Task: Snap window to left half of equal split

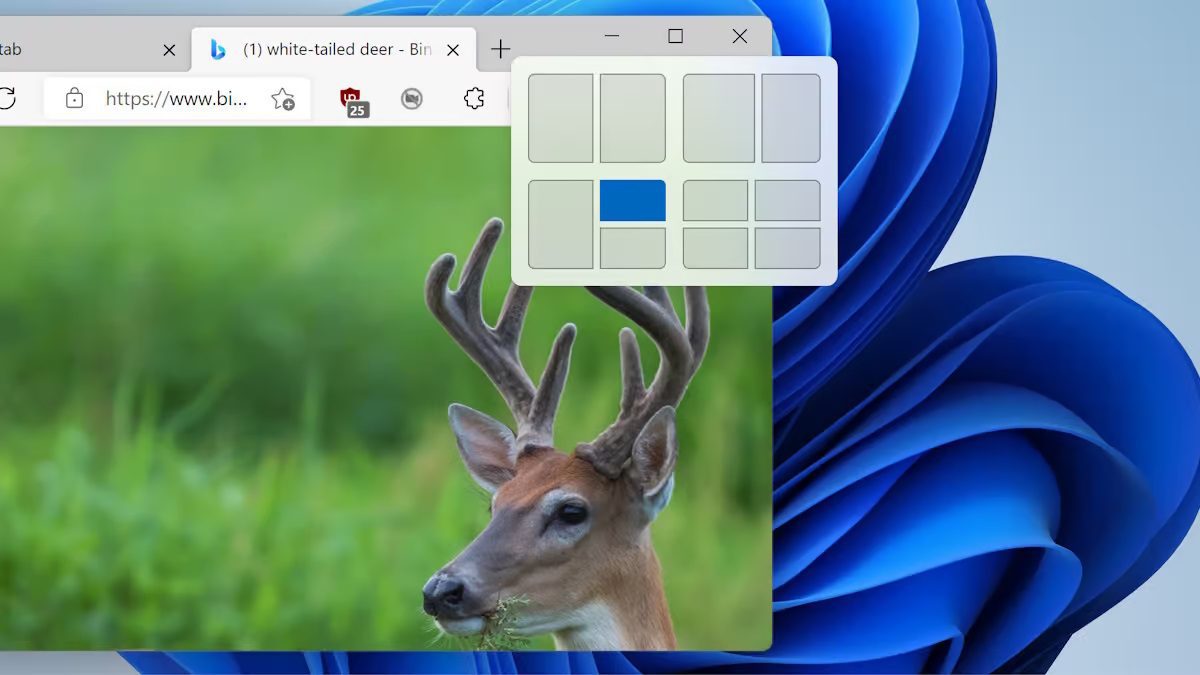Action: [x=561, y=118]
